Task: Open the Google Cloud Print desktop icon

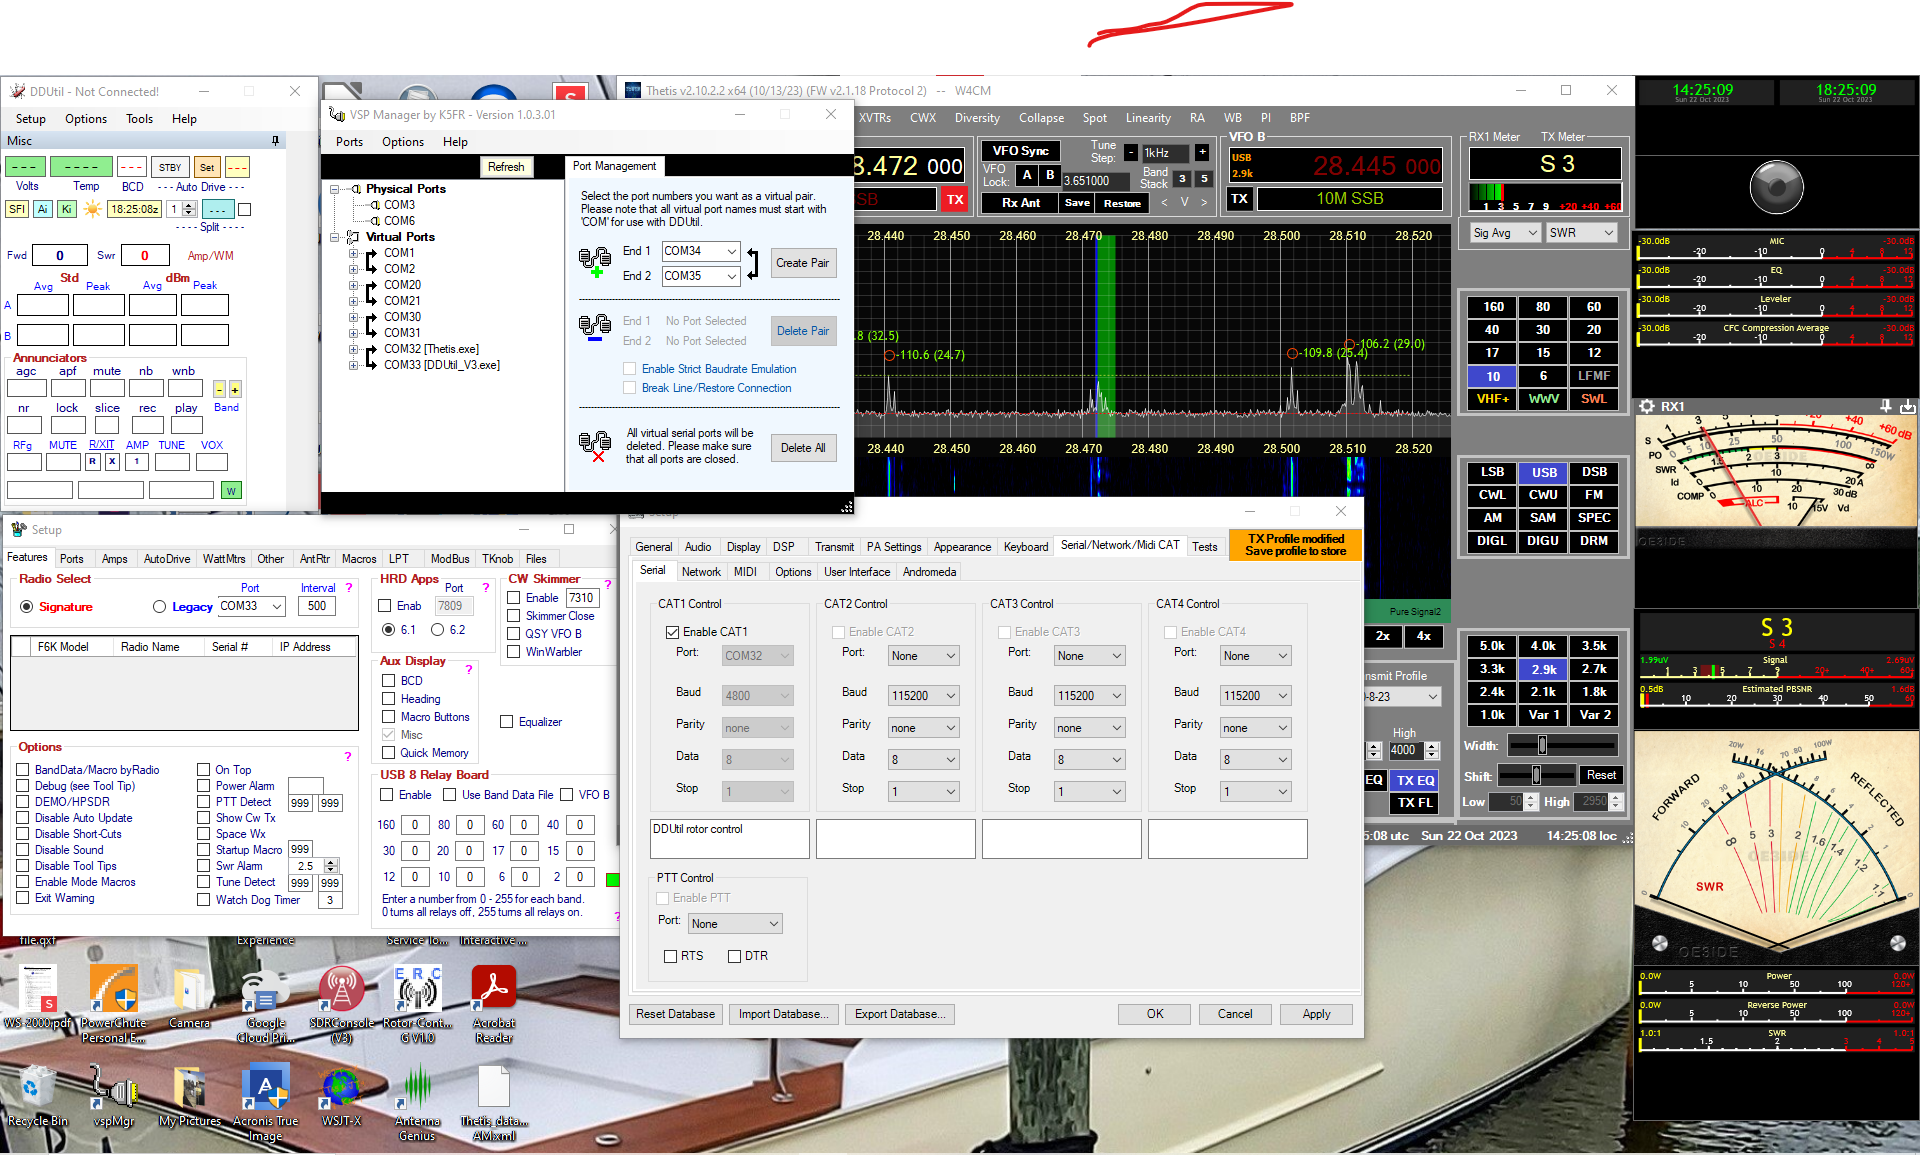Action: (x=265, y=1004)
